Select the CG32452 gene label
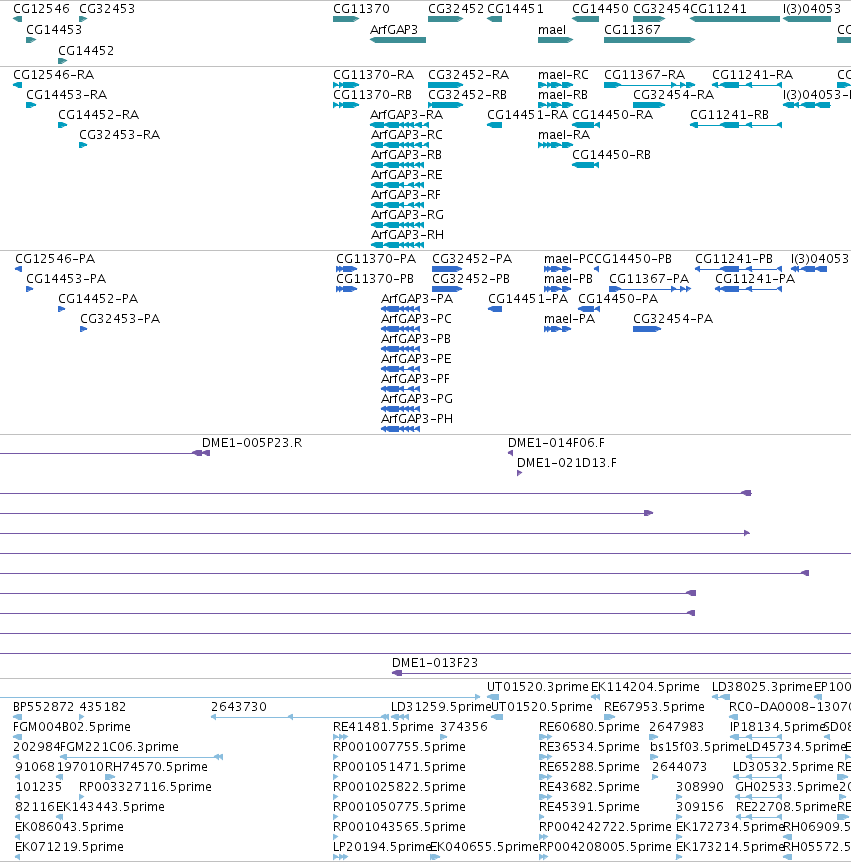851x862 pixels. (x=456, y=9)
